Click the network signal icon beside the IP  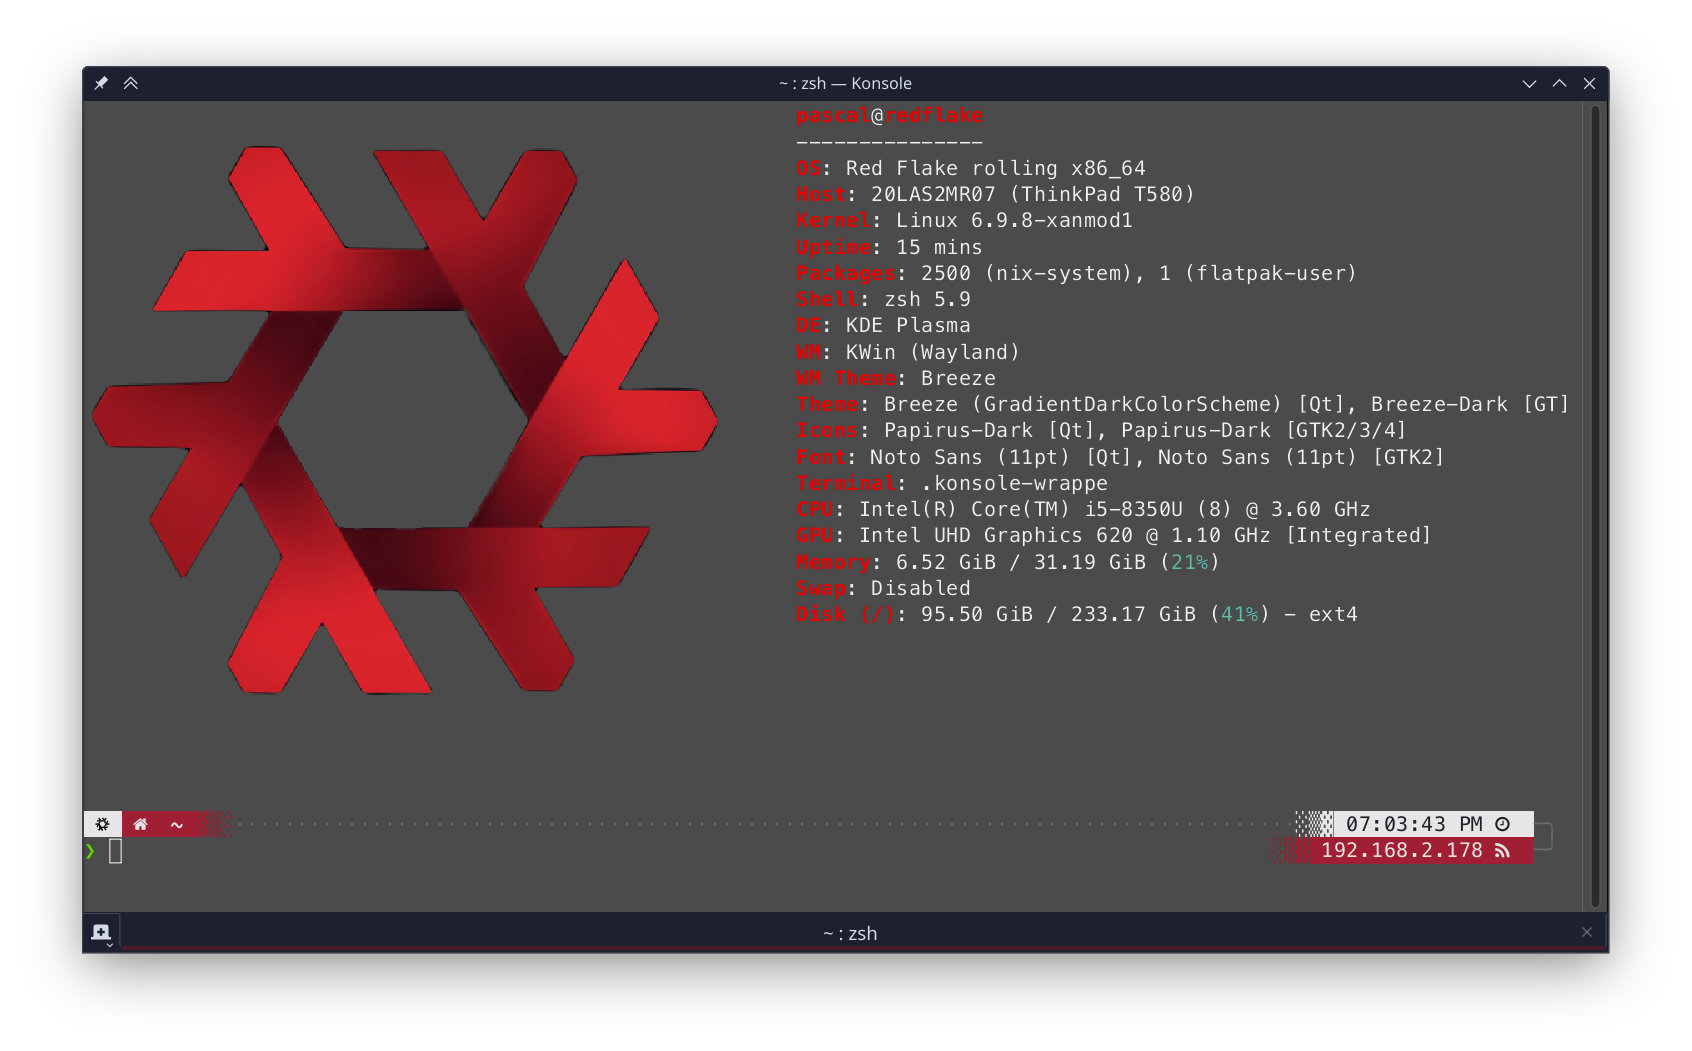[1502, 850]
